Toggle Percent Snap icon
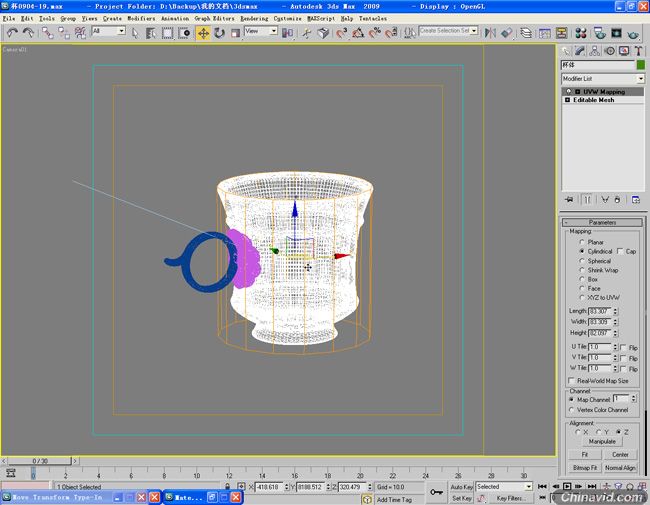The width and height of the screenshot is (650, 505). (375, 33)
